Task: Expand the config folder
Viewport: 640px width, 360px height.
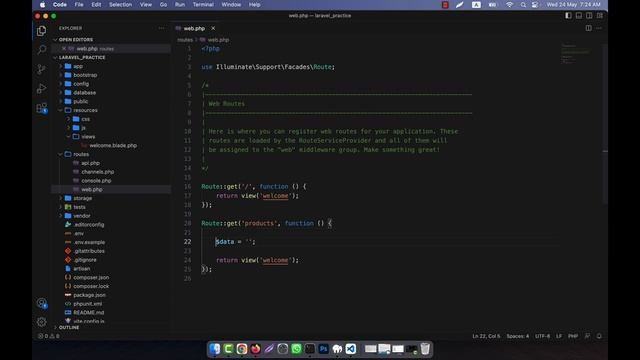Action: 81,84
